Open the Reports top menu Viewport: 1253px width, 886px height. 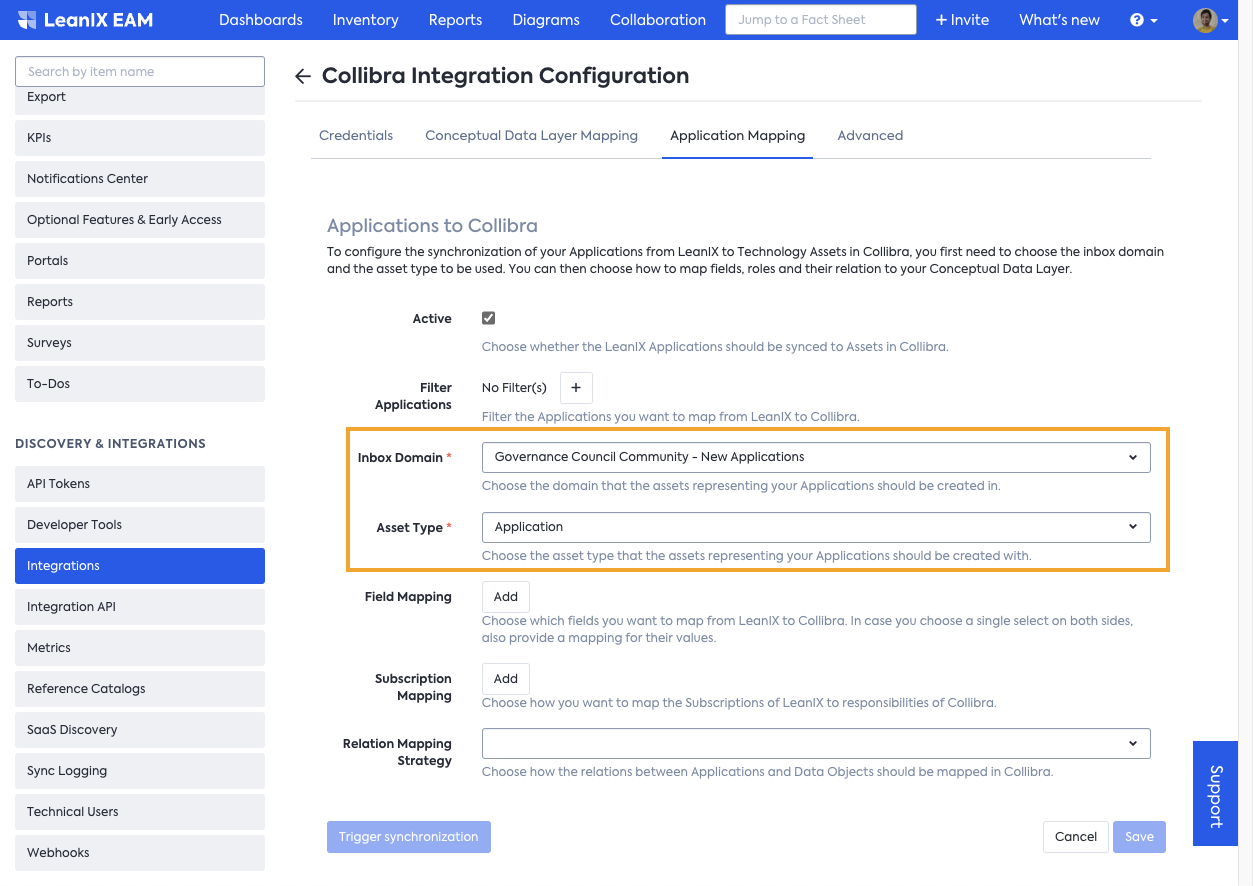[456, 20]
